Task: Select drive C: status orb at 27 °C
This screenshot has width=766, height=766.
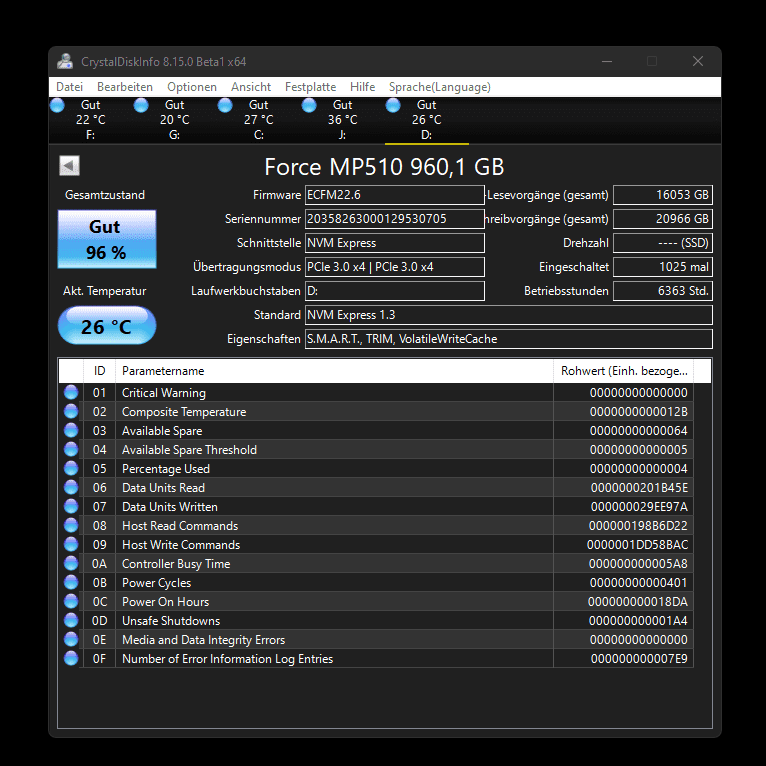Action: click(225, 105)
